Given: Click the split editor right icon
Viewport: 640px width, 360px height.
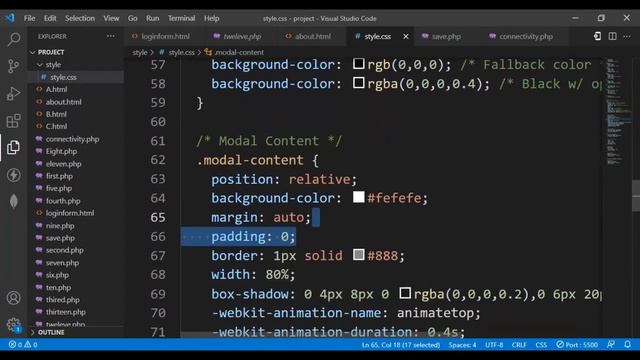Looking at the screenshot, I should point(613,36).
